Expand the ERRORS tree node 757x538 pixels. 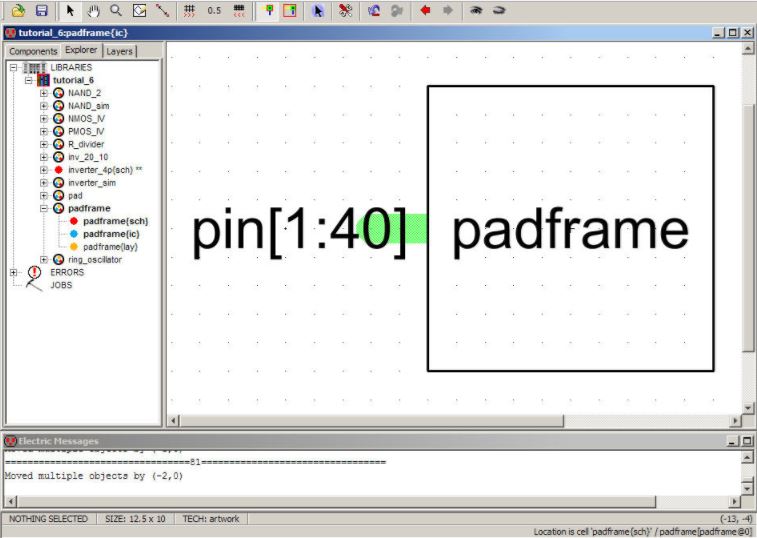click(14, 272)
